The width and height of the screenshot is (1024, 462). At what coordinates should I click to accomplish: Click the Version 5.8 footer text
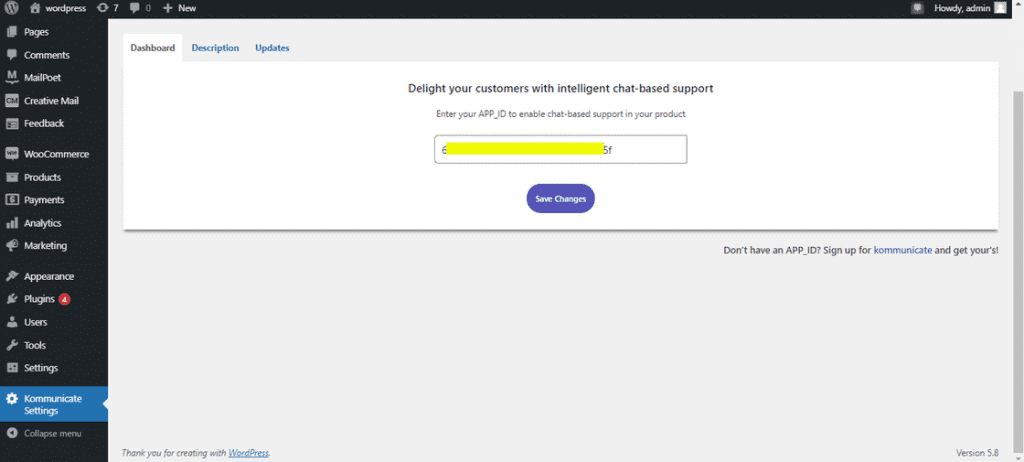pyautogui.click(x=978, y=453)
